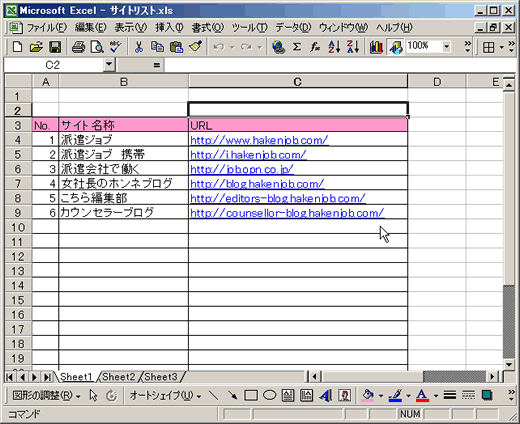Expand the Name Box dropdown arrow
Viewport: 520px width, 424px height.
tap(109, 65)
